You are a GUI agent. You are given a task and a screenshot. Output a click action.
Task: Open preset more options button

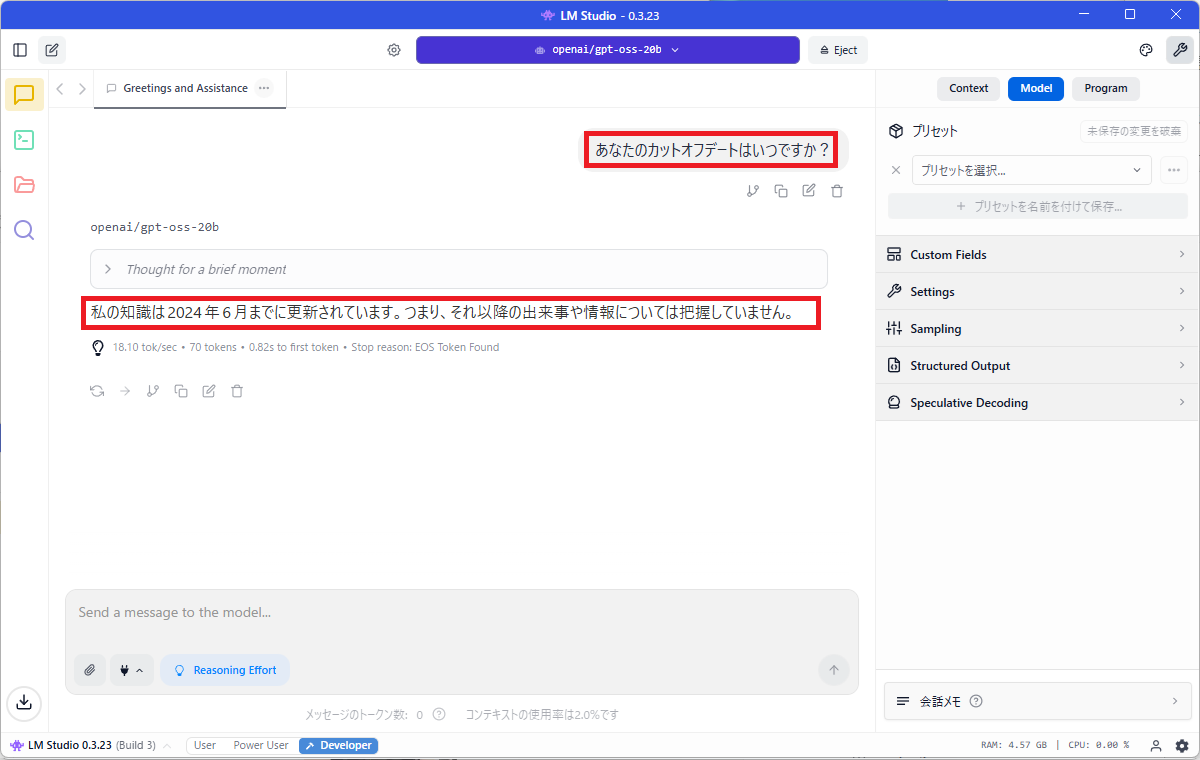coord(1174,170)
